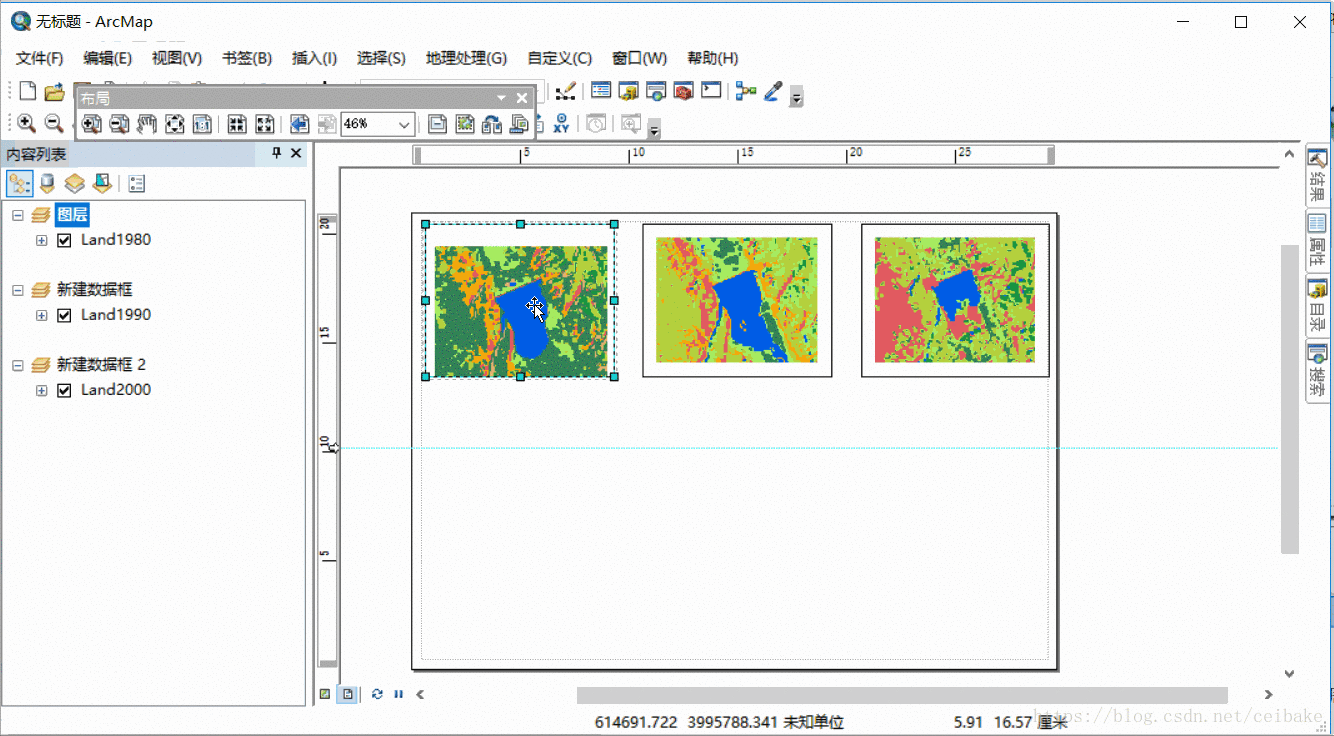Open table of contents Options icon
This screenshot has height=736, width=1334.
pos(137,183)
